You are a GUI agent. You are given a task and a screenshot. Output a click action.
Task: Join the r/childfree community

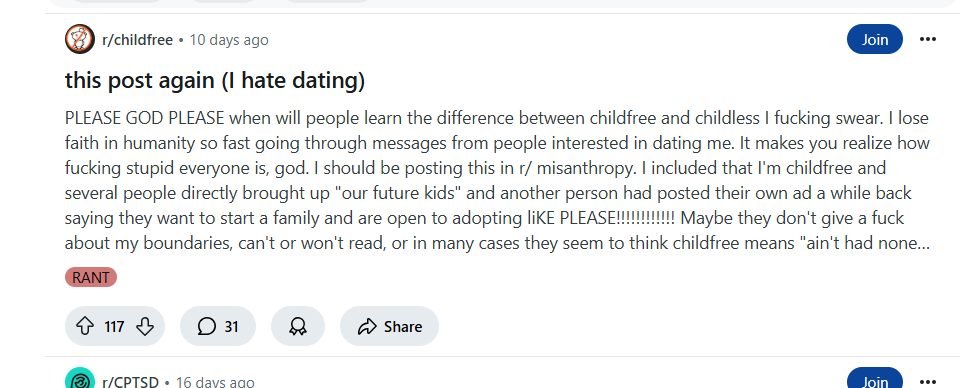[875, 39]
